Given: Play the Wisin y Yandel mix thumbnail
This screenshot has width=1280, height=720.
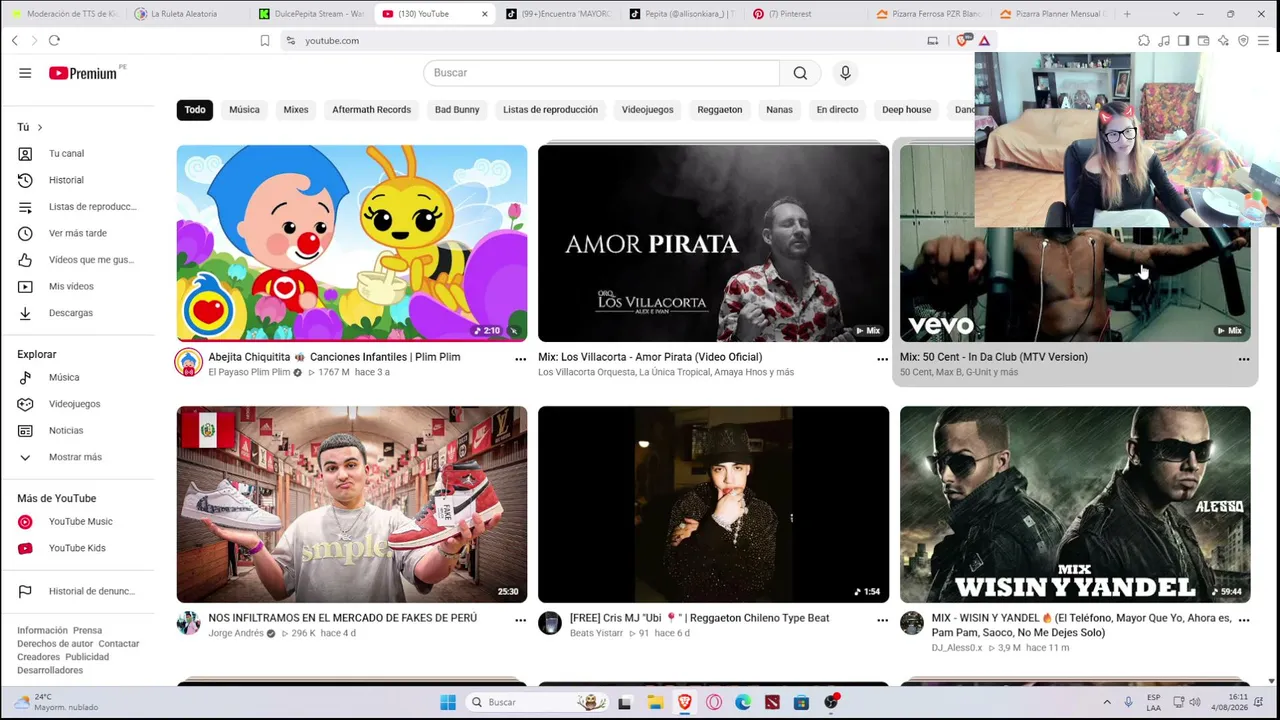Looking at the screenshot, I should (1075, 504).
